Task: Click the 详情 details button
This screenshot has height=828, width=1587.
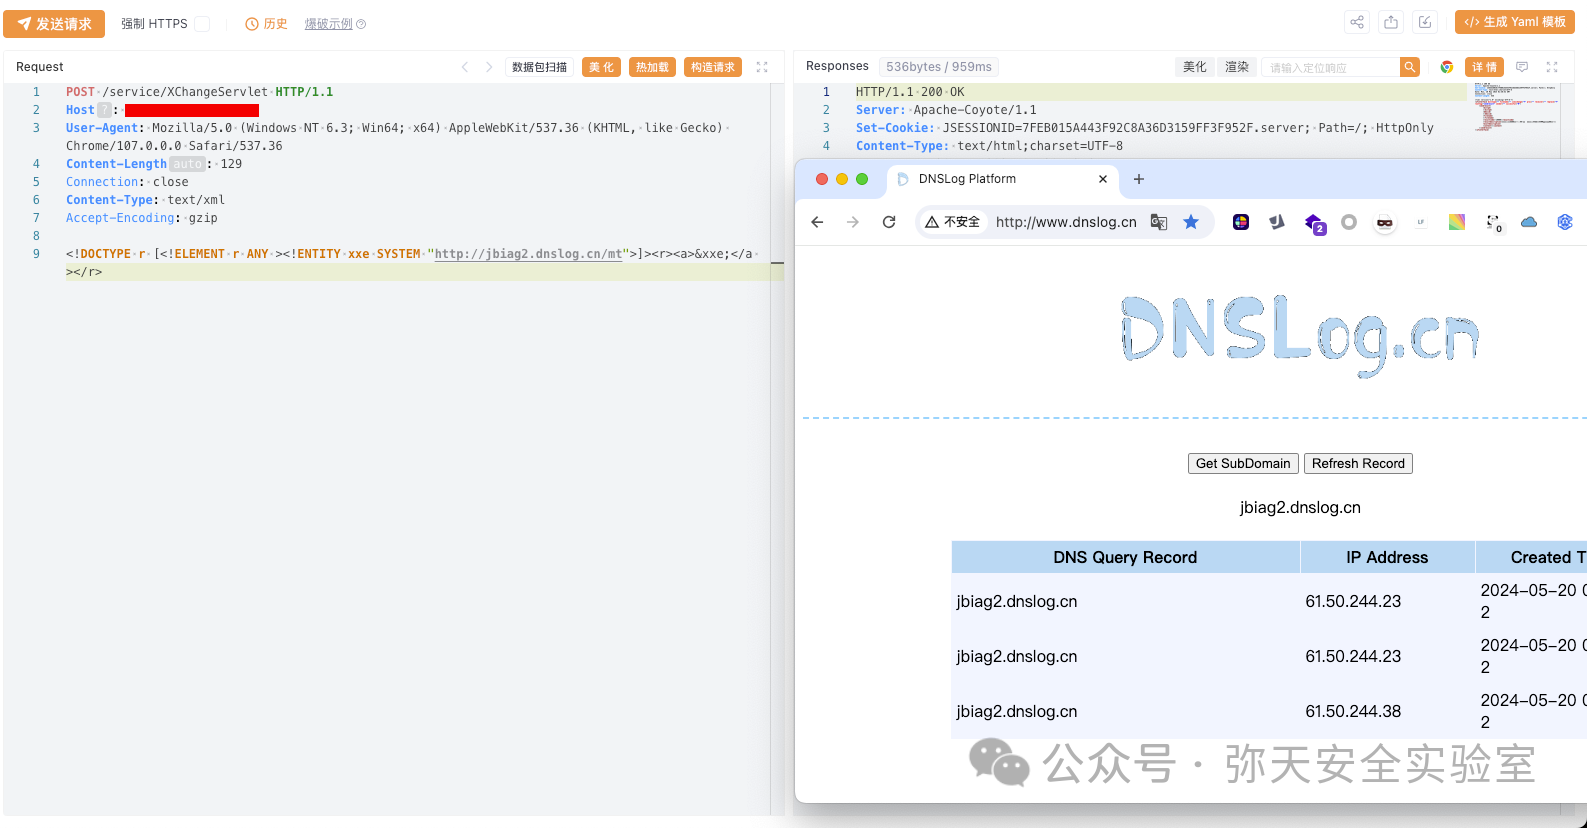Action: [x=1485, y=67]
